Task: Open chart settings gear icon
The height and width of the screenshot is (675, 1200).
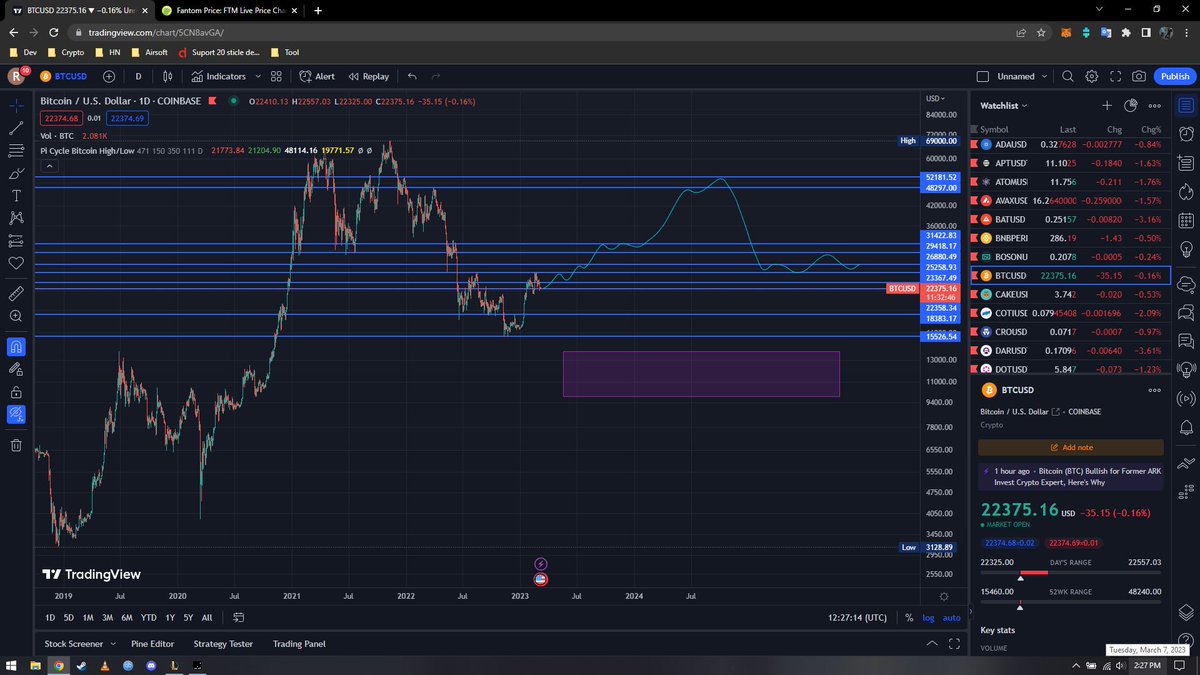Action: (1092, 76)
